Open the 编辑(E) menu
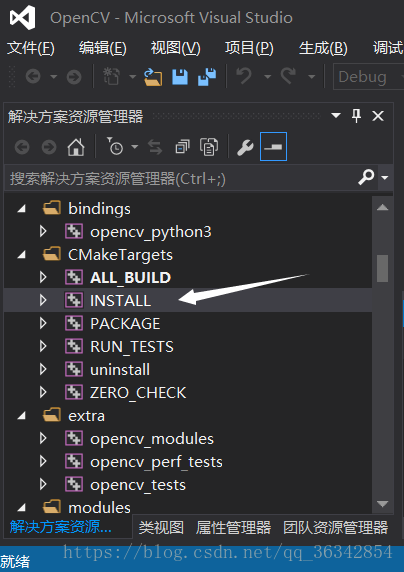 click(x=103, y=48)
